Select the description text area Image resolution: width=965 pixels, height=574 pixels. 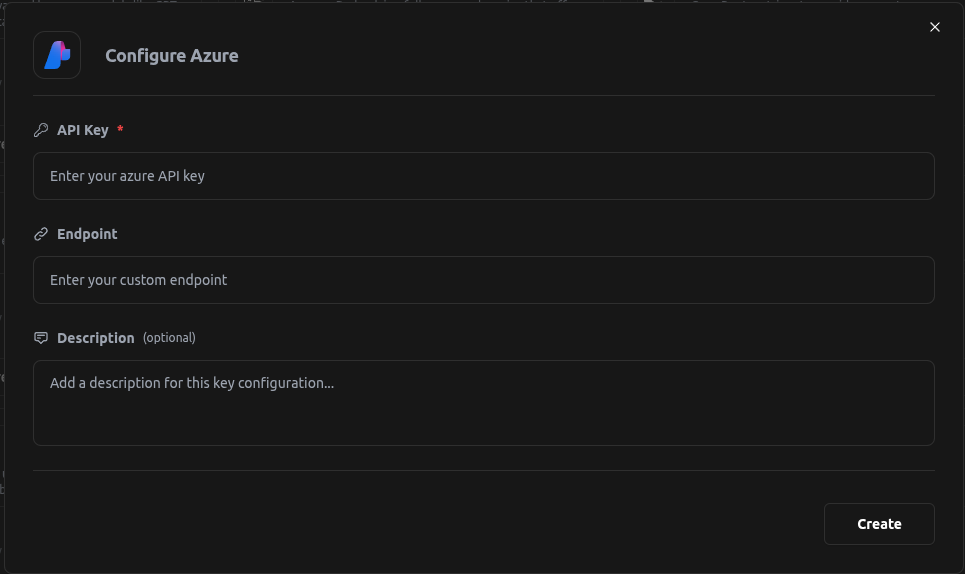483,402
